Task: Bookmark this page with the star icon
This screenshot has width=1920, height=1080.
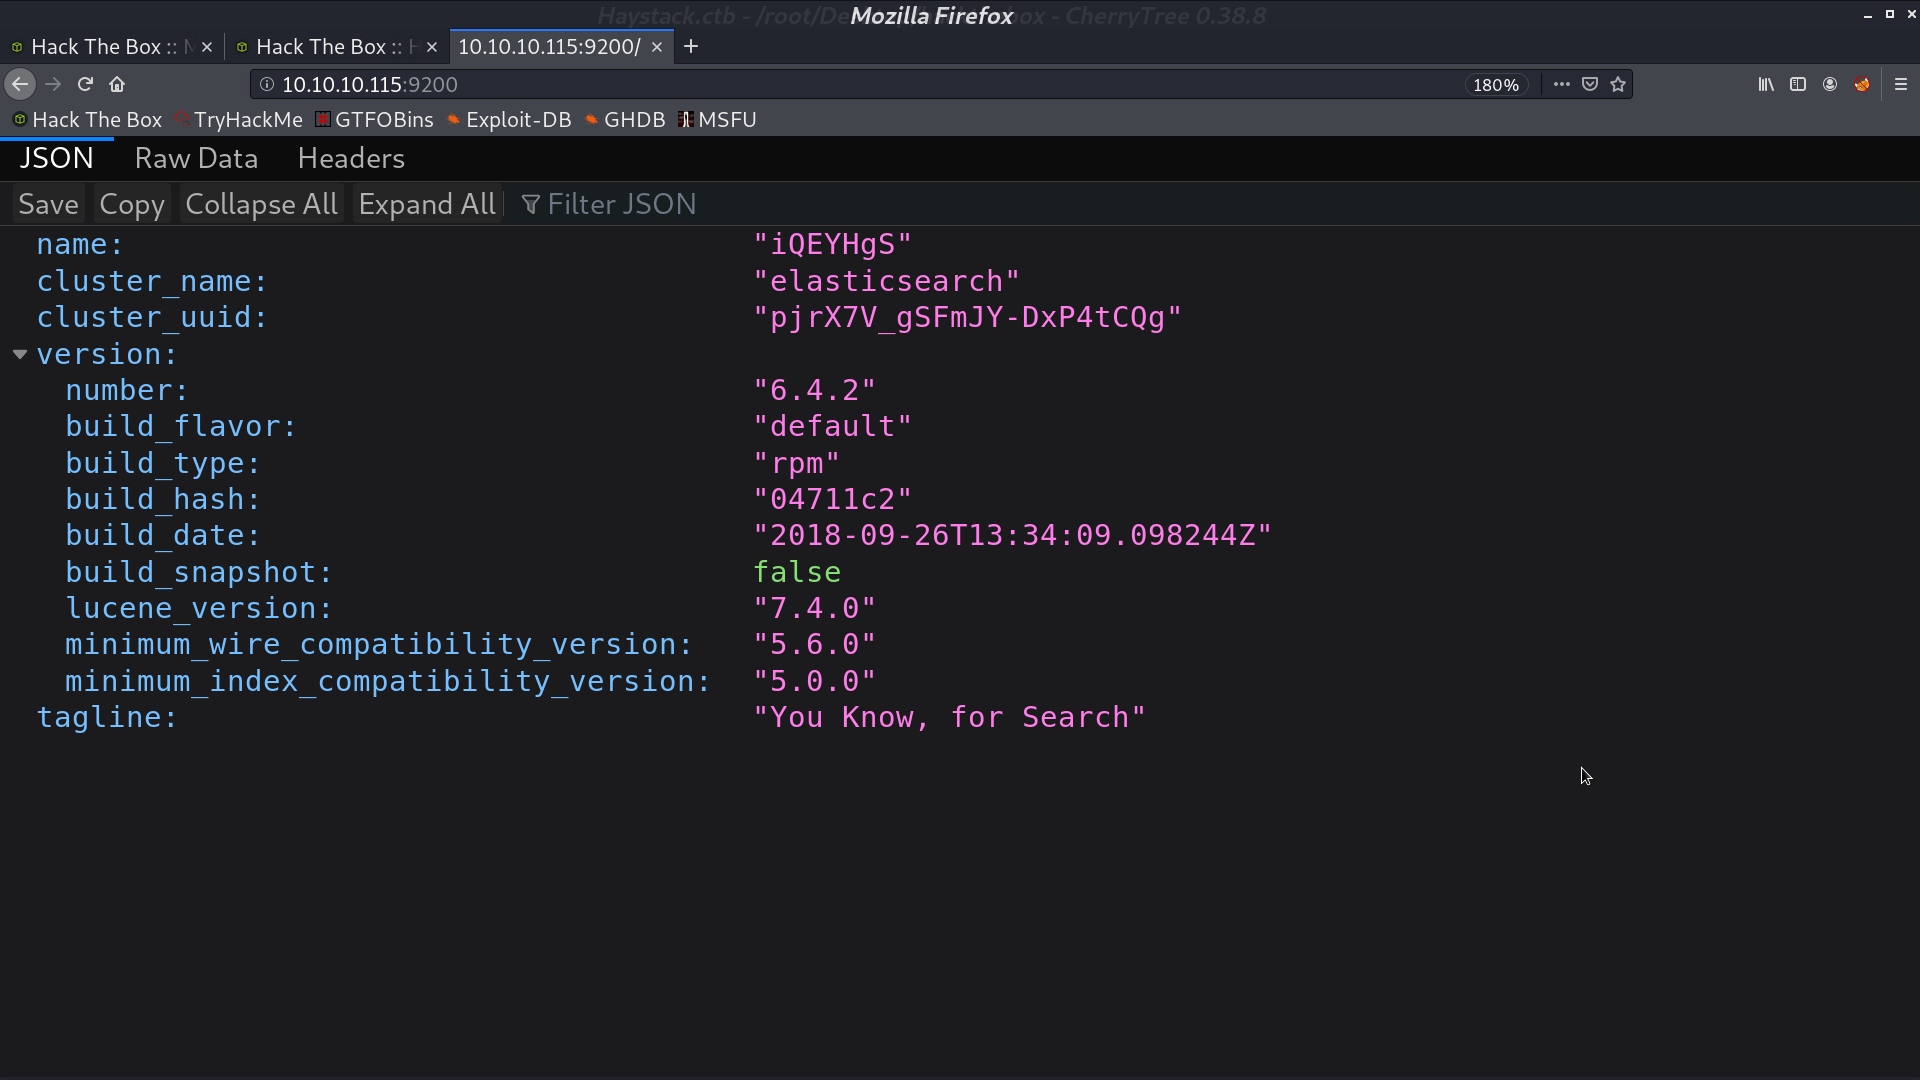Action: click(1618, 84)
